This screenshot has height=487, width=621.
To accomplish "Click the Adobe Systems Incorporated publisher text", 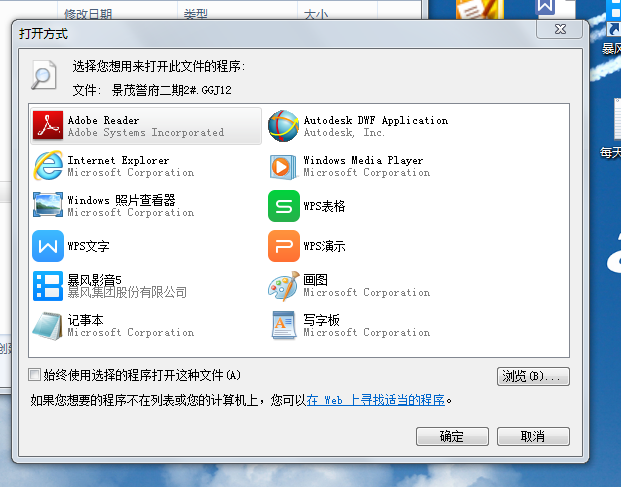I will point(146,132).
